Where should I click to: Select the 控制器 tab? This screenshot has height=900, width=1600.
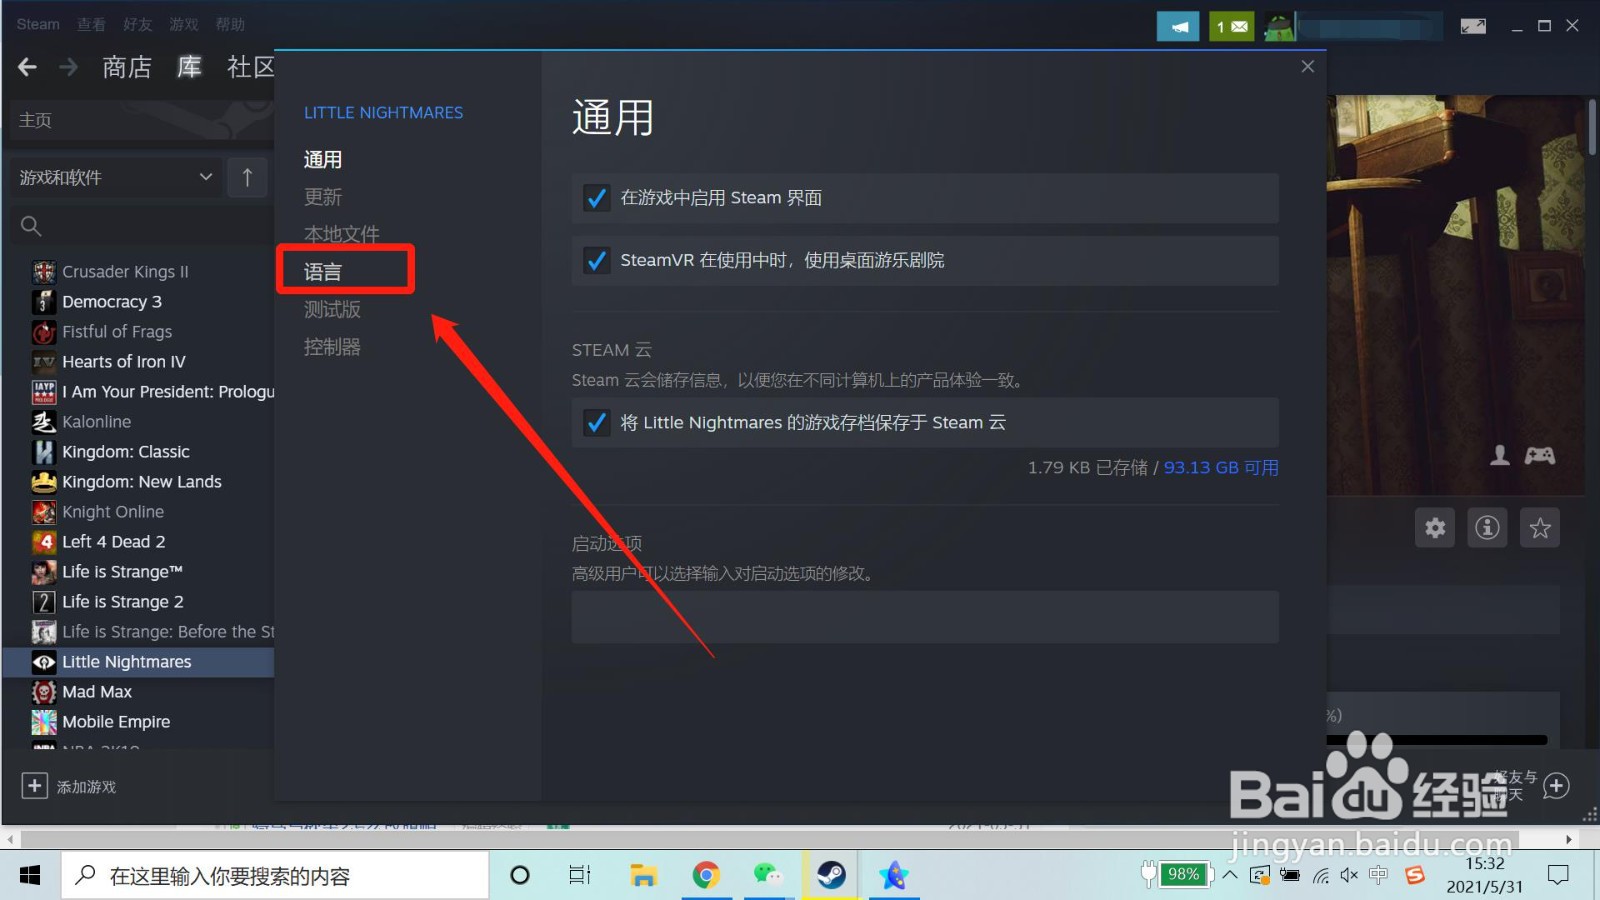[332, 347]
